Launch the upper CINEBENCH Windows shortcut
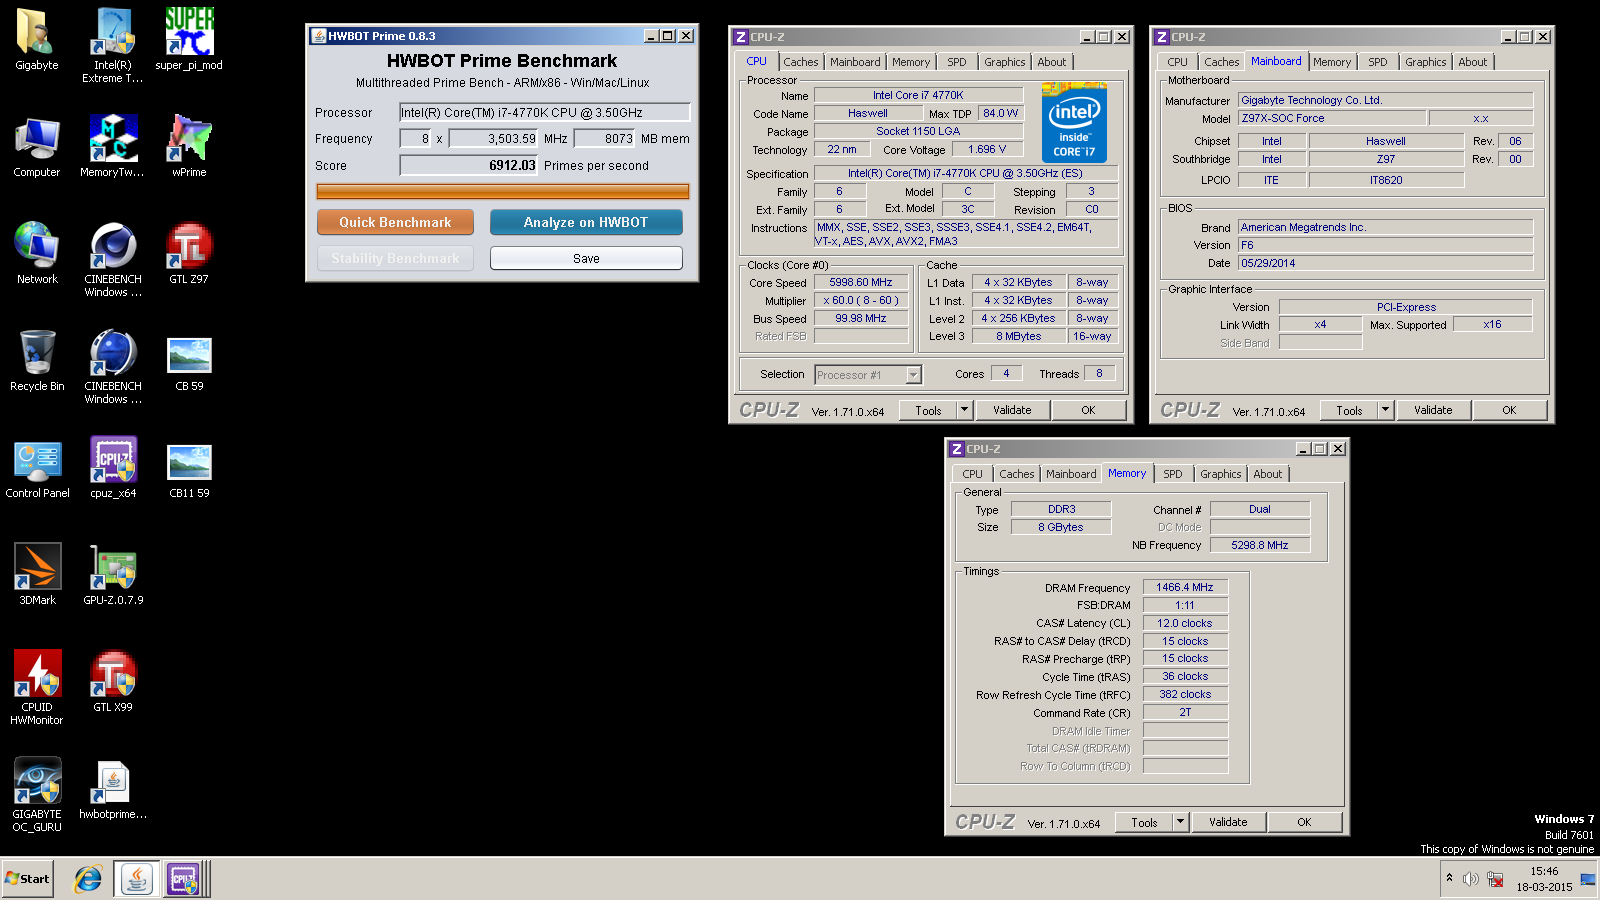 coord(113,260)
